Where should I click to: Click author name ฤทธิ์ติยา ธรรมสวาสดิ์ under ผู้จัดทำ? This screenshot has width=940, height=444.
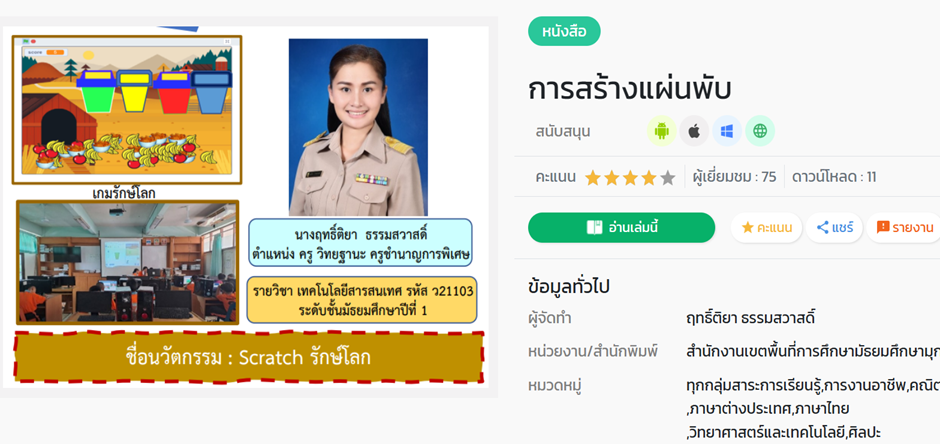click(751, 318)
